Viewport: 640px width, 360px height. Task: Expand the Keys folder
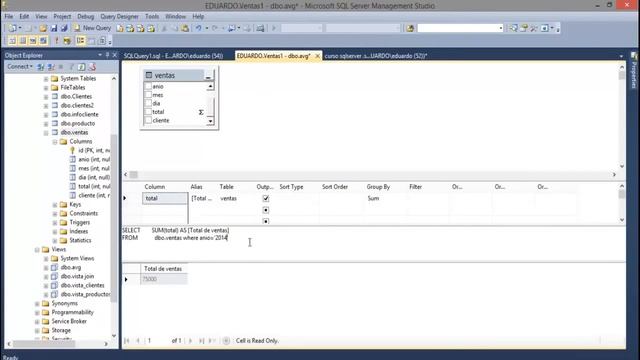point(55,204)
